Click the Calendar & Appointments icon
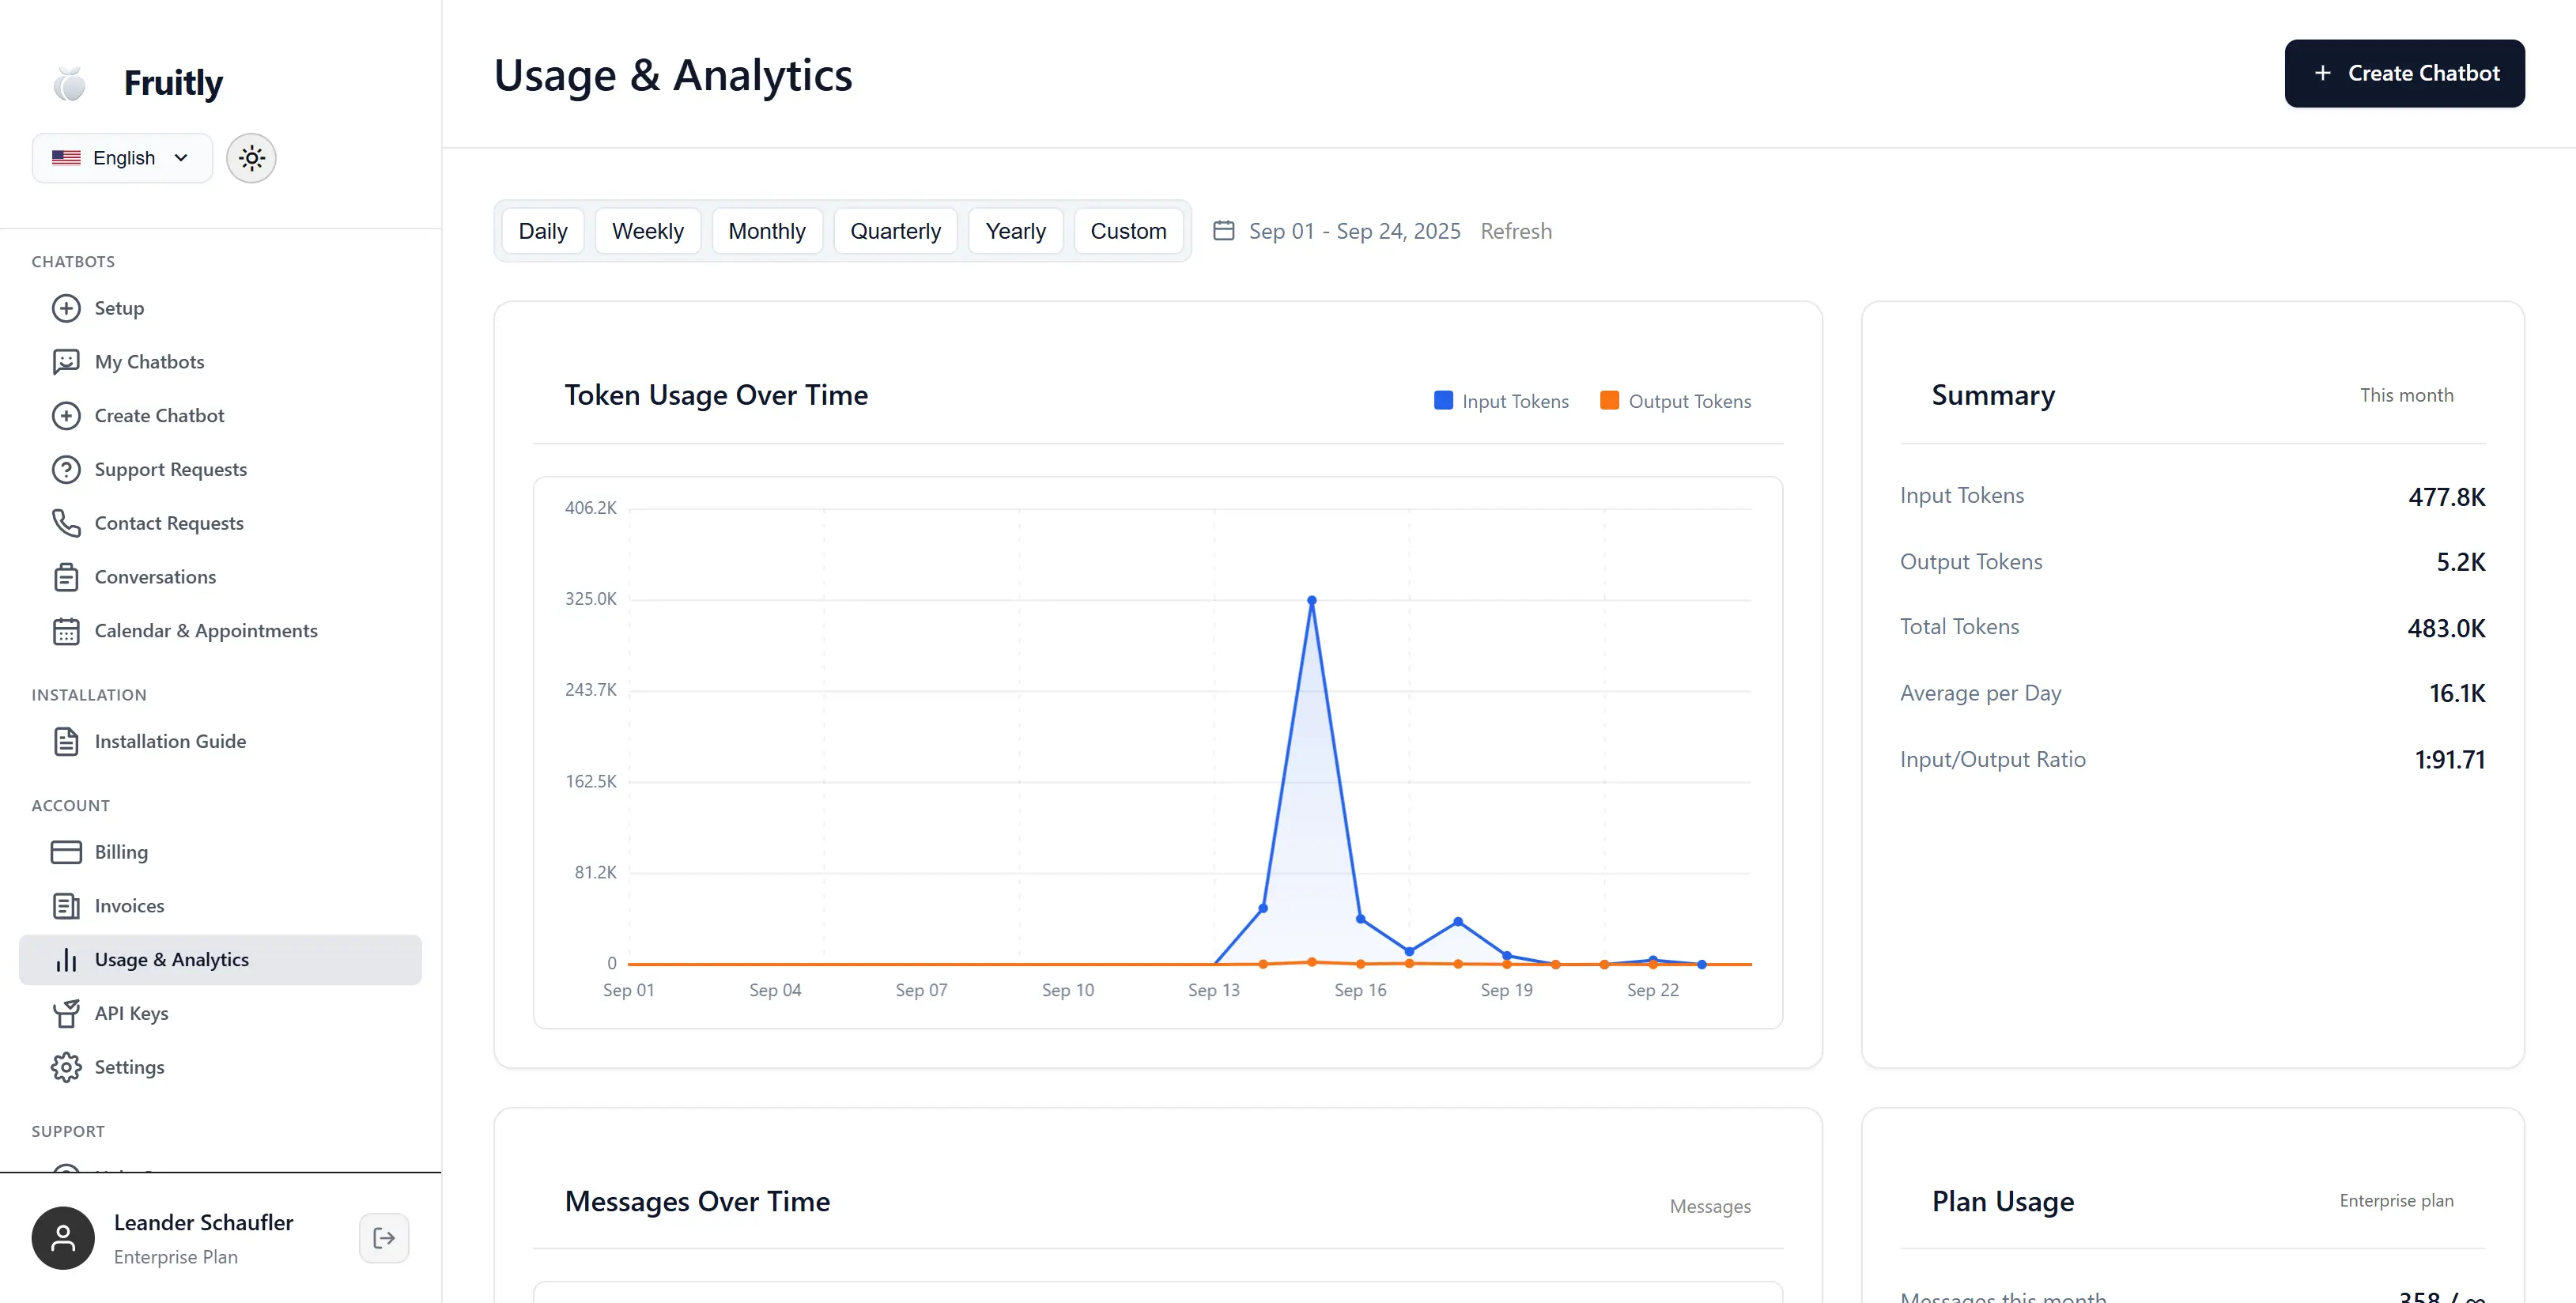The image size is (2576, 1303). pyautogui.click(x=66, y=631)
